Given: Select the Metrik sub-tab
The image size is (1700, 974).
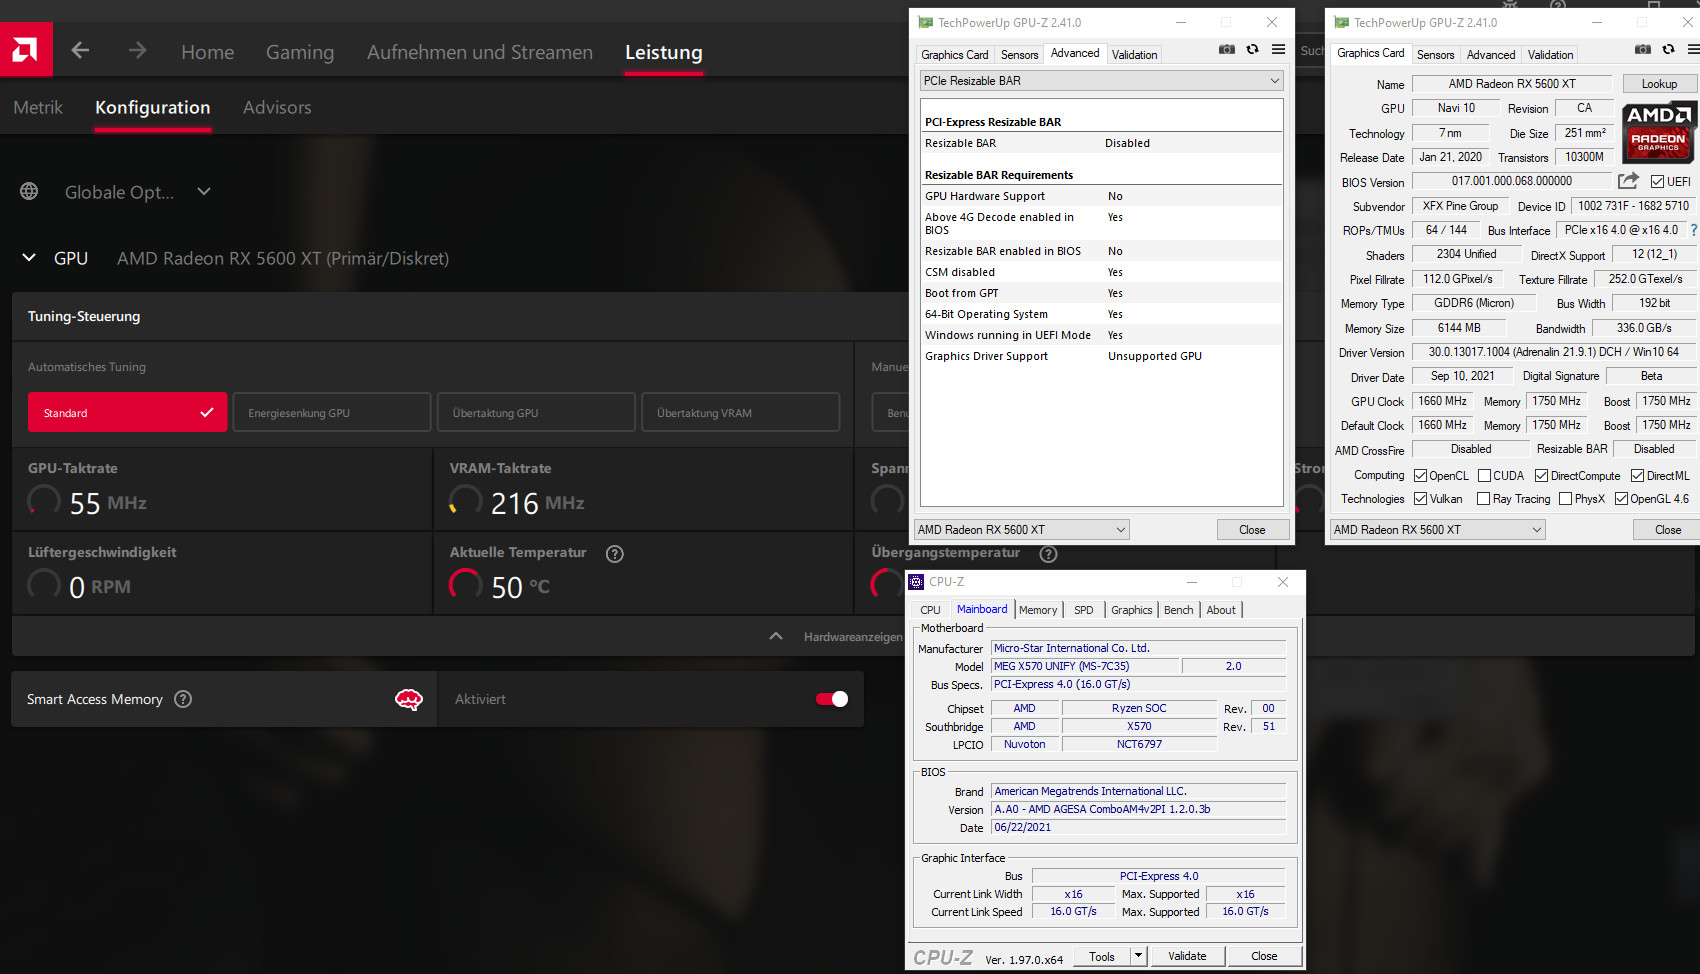Looking at the screenshot, I should click(x=38, y=107).
